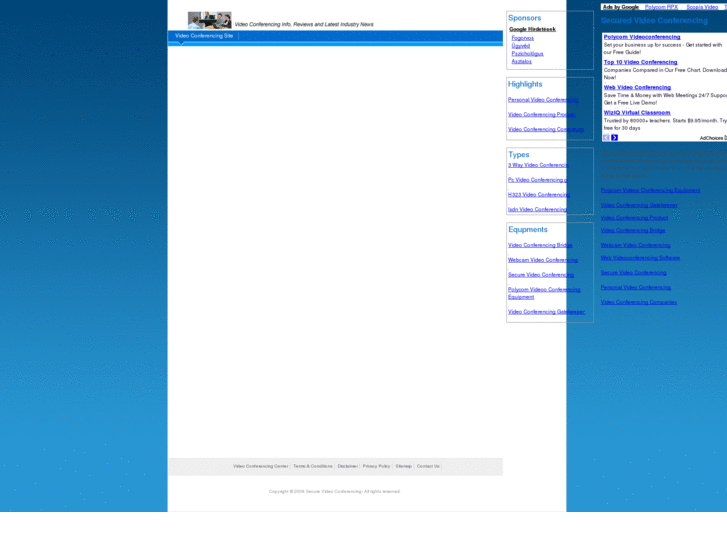Image resolution: width=727 pixels, height=545 pixels.
Task: Open the Isdn Video Conferencing link
Action: click(x=537, y=210)
